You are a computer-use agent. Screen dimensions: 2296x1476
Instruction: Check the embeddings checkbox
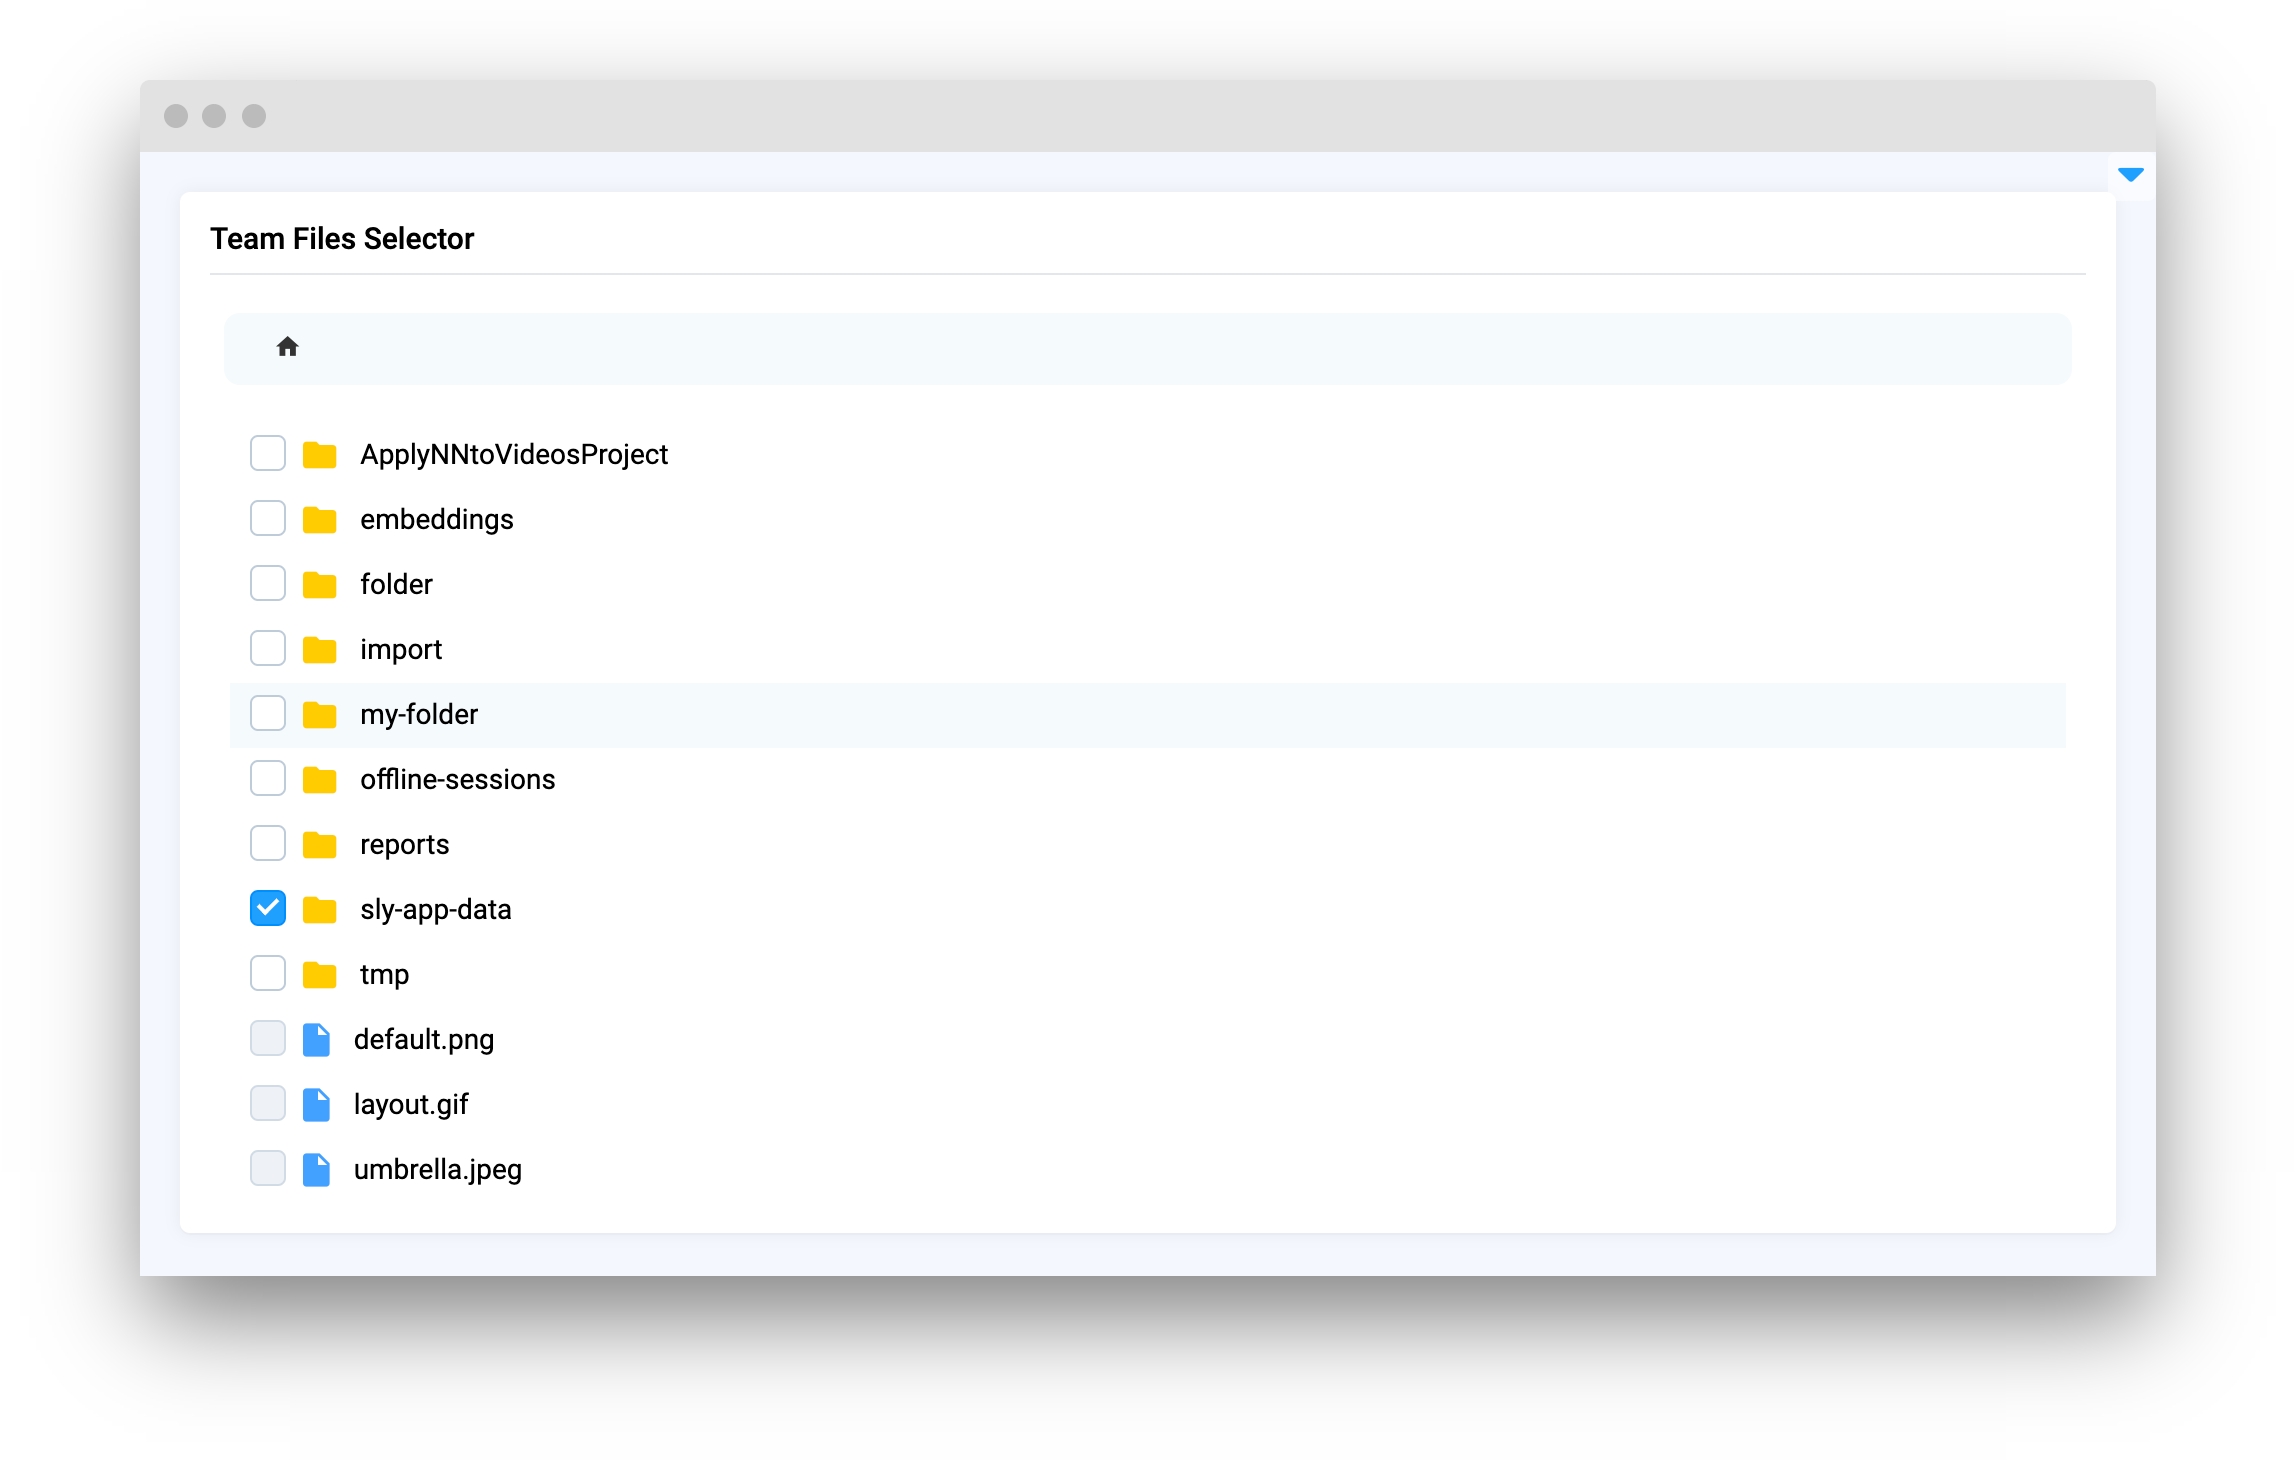pyautogui.click(x=268, y=518)
